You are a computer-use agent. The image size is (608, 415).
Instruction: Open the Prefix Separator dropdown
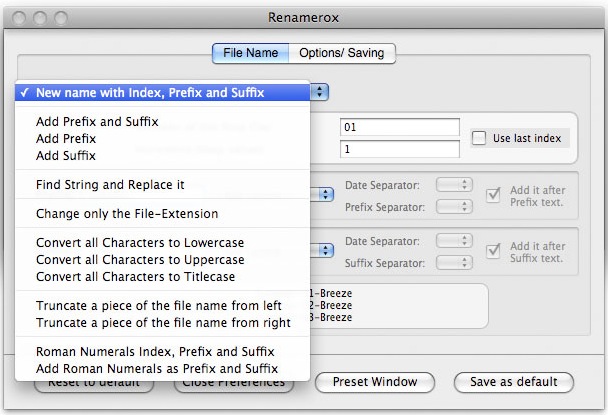point(454,207)
